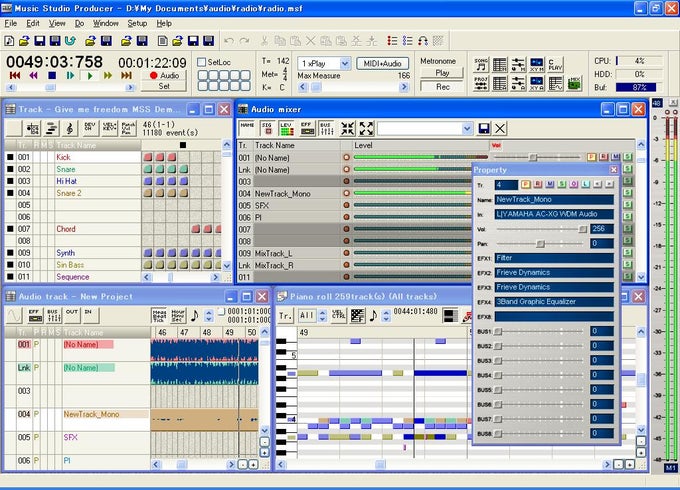This screenshot has height=490, width=680.
Task: Toggle blue M mute button in Property panel
Action: click(x=550, y=184)
